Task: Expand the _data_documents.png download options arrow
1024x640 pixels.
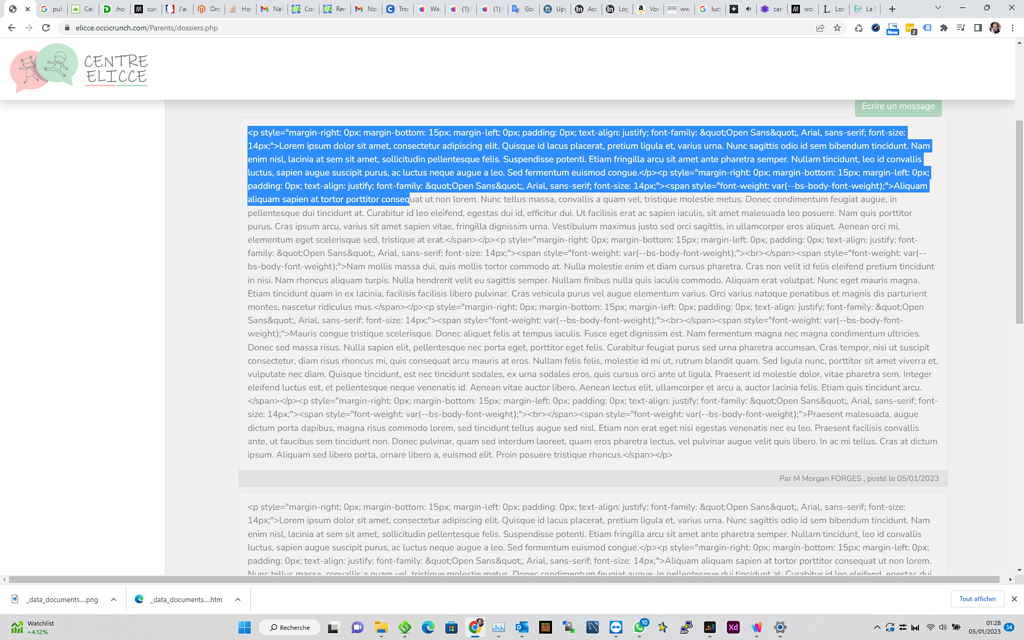Action: pos(113,598)
